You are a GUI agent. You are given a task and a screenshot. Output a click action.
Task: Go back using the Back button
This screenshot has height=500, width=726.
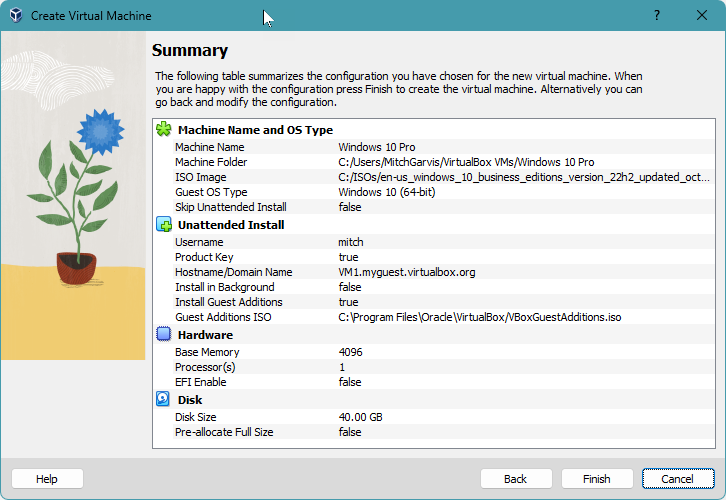[515, 479]
